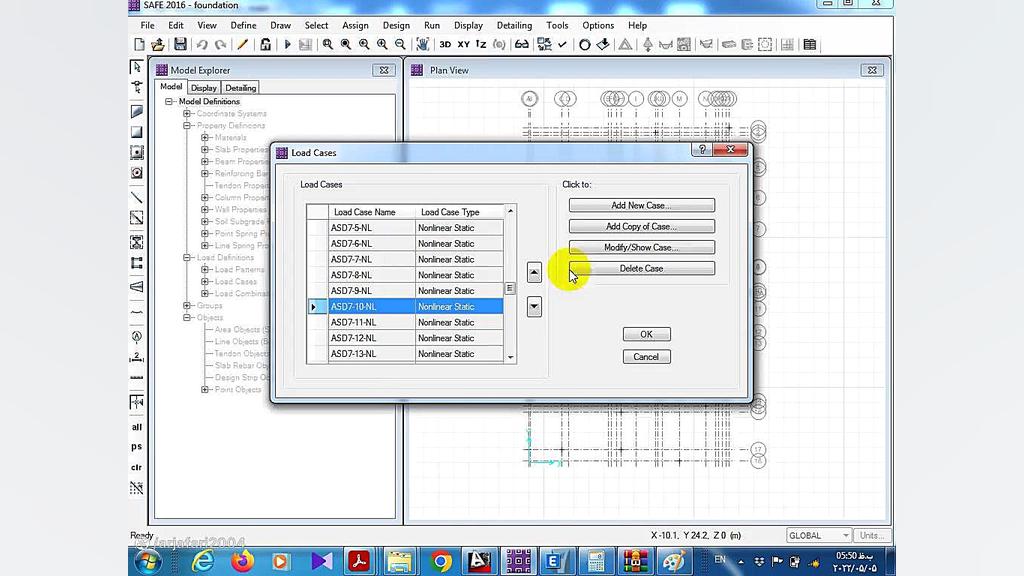The height and width of the screenshot is (576, 1024).
Task: Close the Model Explorer panel
Action: [384, 71]
